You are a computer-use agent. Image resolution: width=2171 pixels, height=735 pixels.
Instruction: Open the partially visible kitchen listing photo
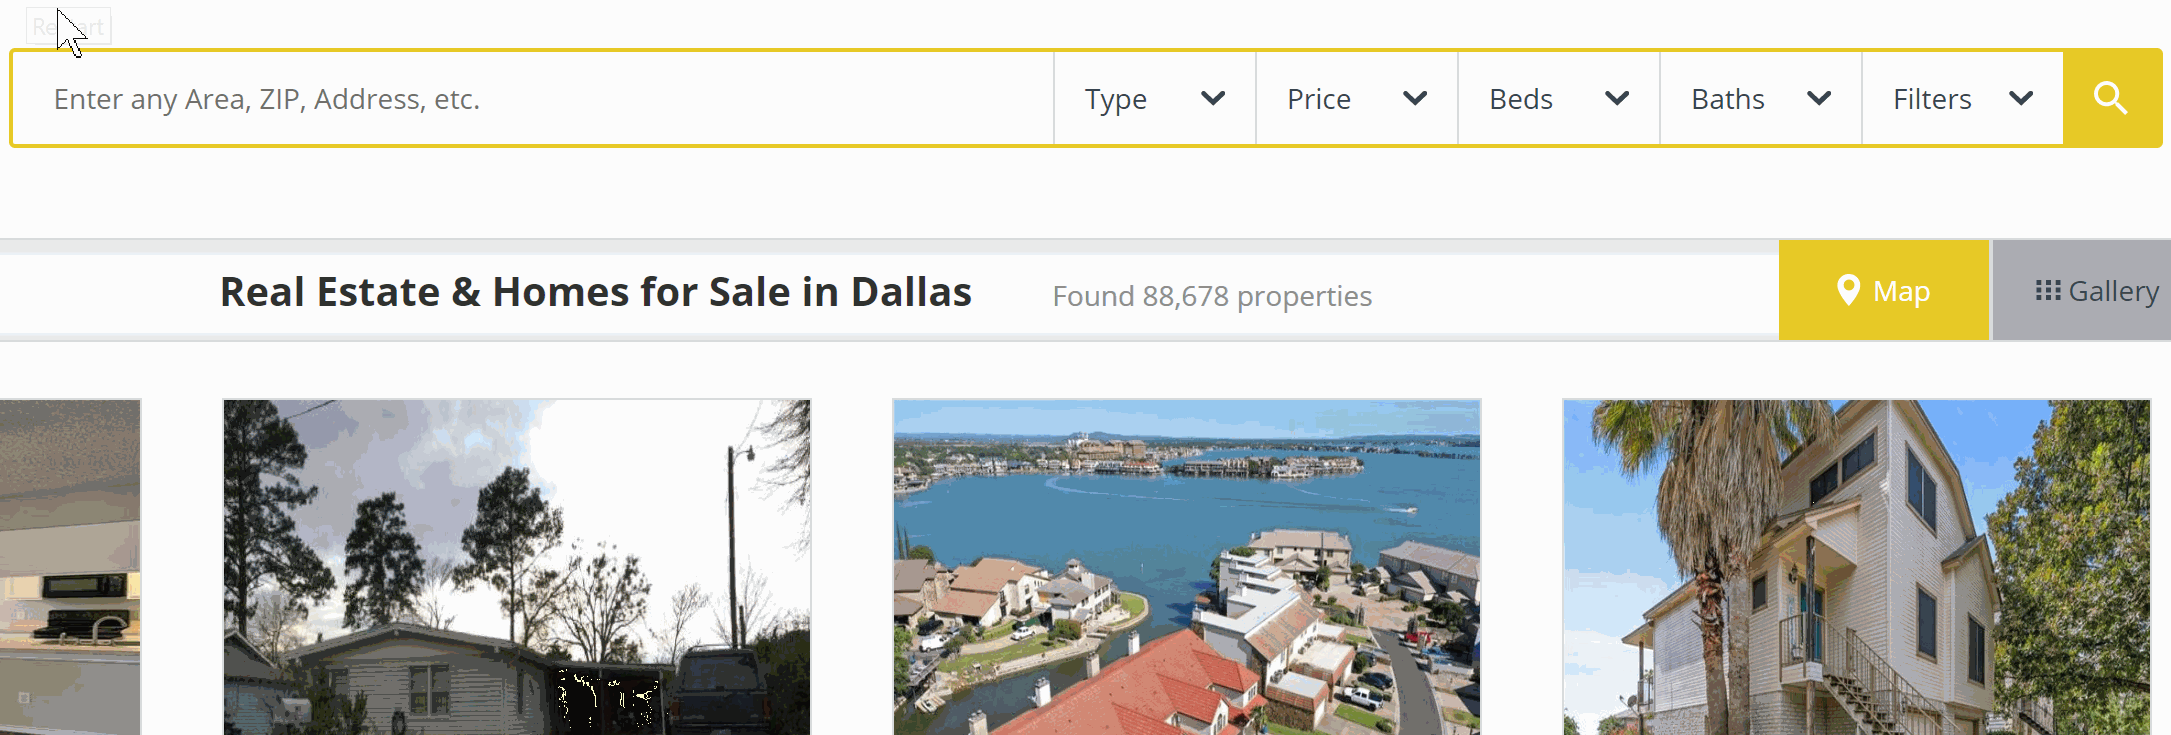point(70,567)
